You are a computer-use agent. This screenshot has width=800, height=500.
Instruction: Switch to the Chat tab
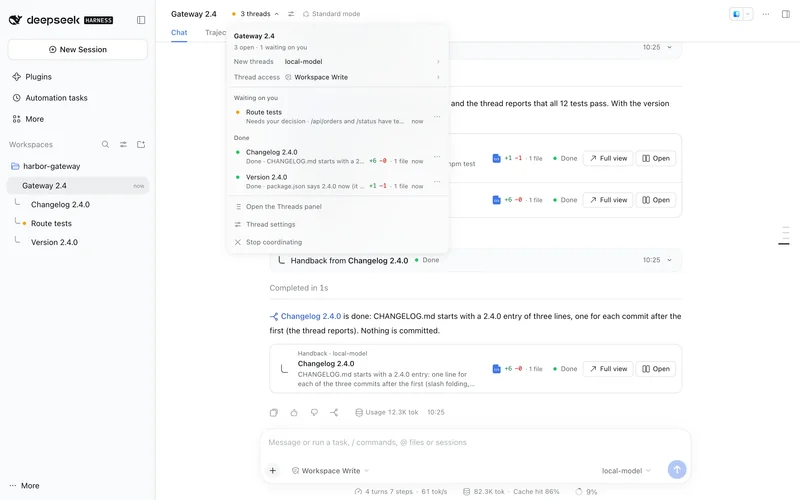coord(179,32)
